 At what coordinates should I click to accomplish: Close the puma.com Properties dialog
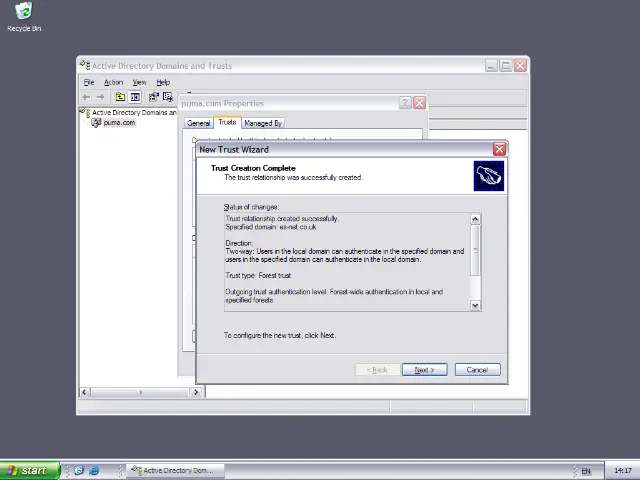click(420, 103)
